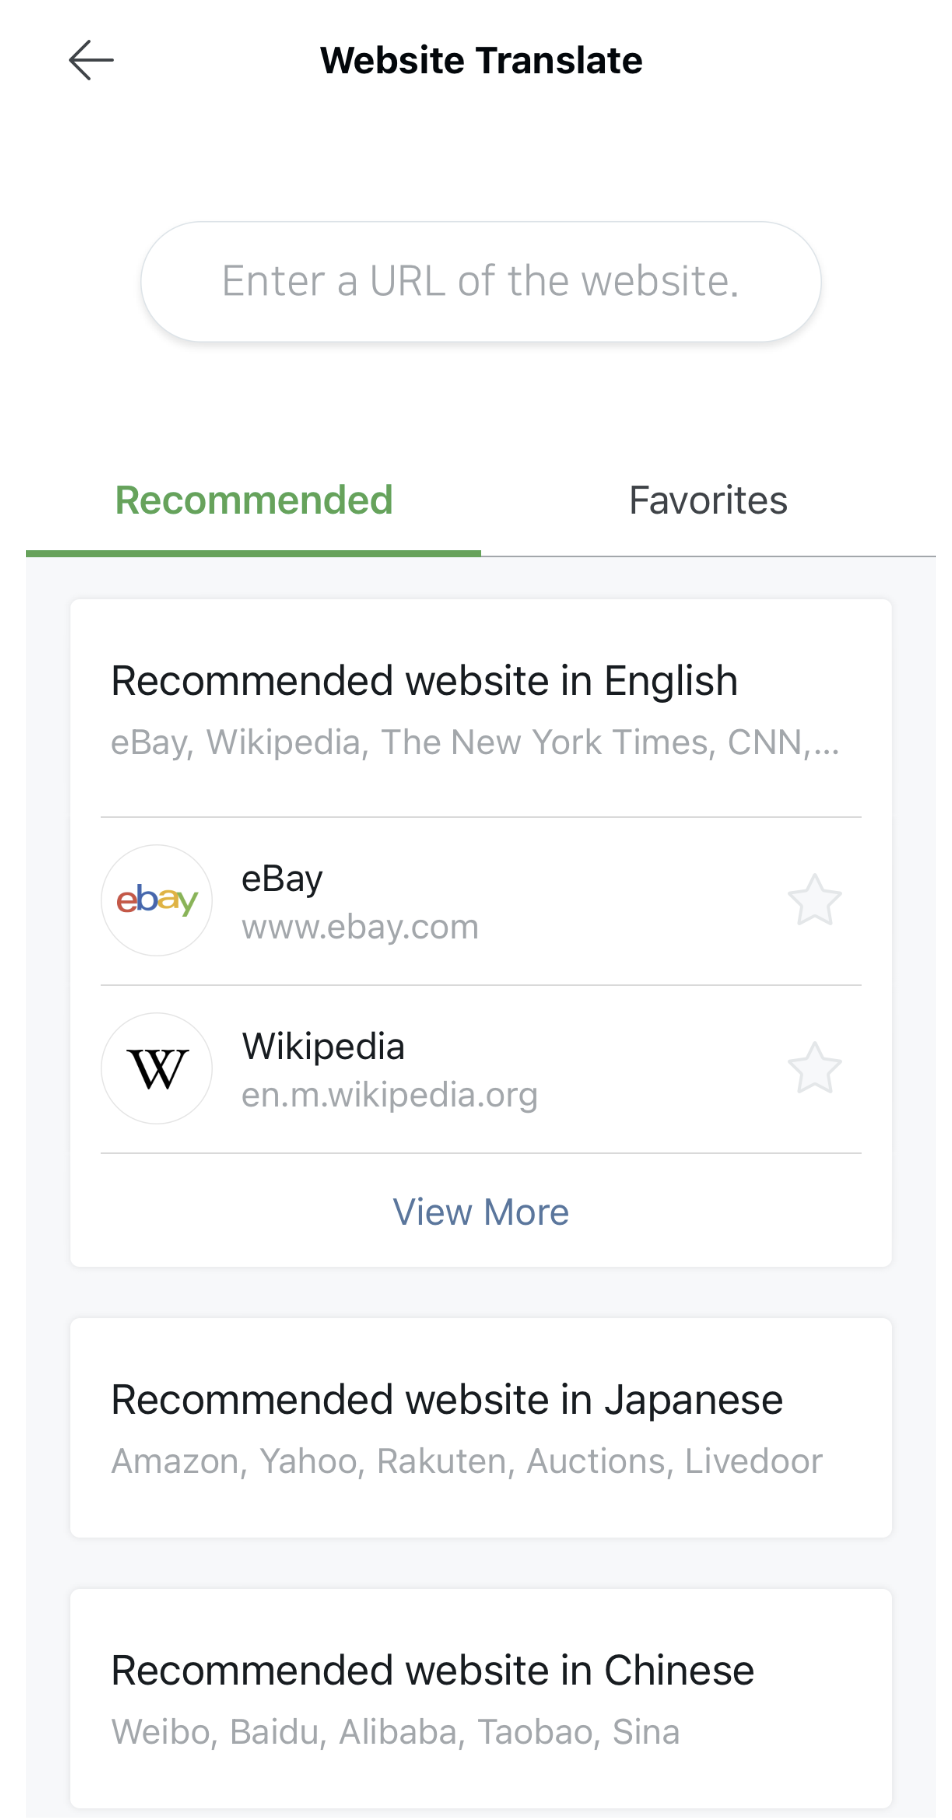Expand Recommended website in Chinese card

click(481, 1698)
